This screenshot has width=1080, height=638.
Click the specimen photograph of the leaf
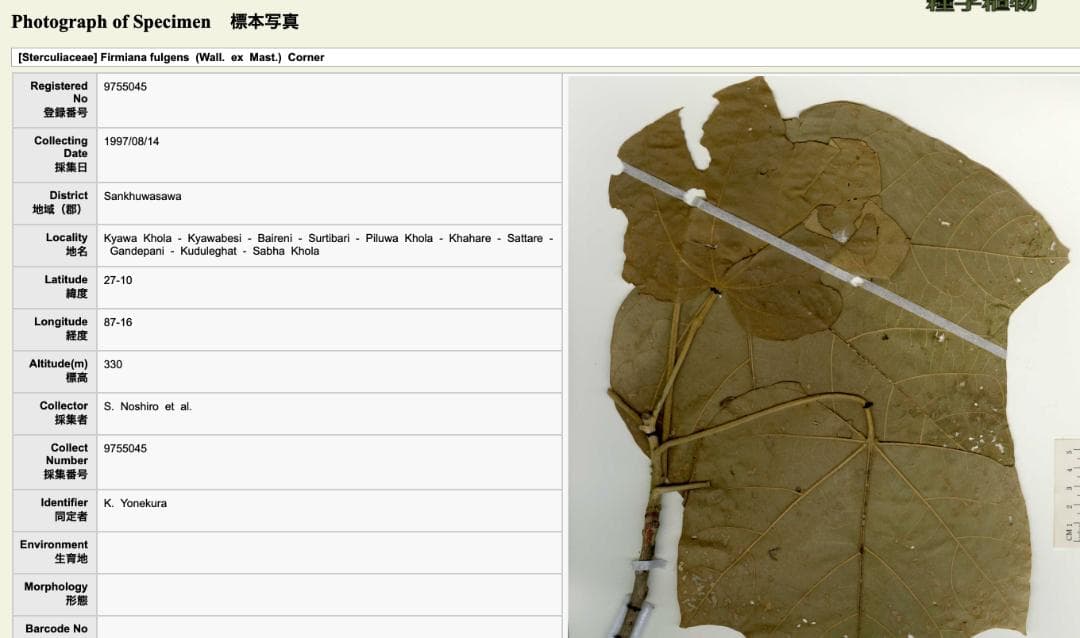820,360
